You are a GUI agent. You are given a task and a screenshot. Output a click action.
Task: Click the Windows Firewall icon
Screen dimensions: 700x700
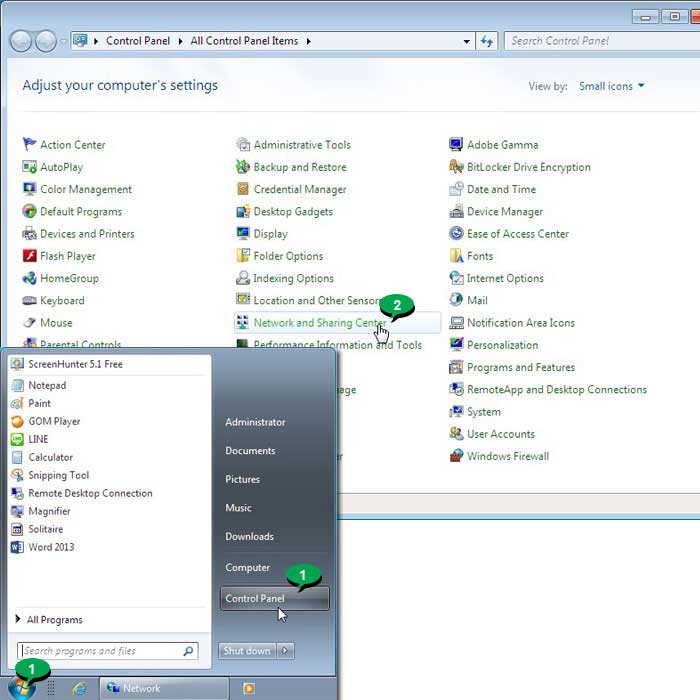tap(456, 456)
